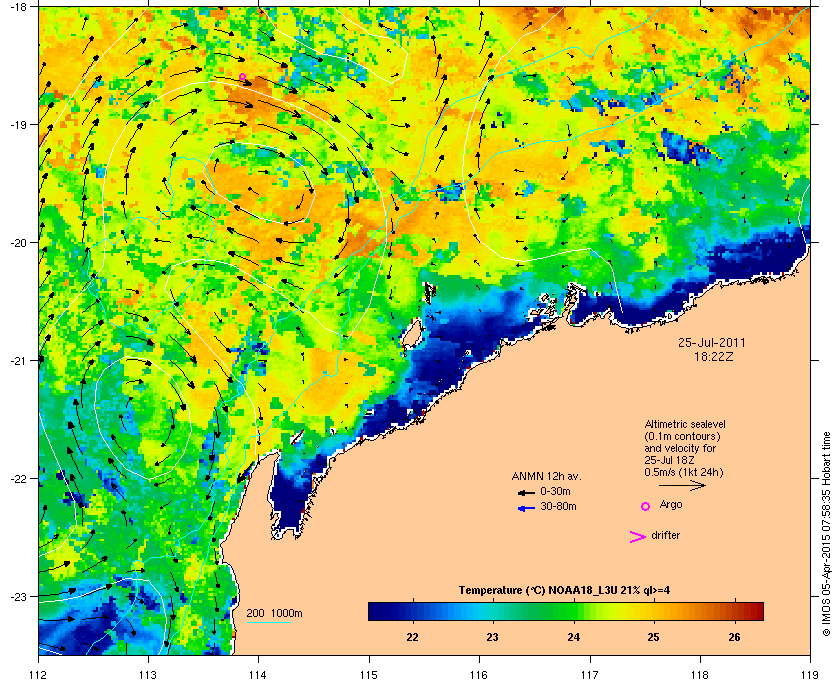Image resolution: width=840 pixels, height=680 pixels.
Task: Click the dark red end of the colorbar
Action: tap(756, 611)
